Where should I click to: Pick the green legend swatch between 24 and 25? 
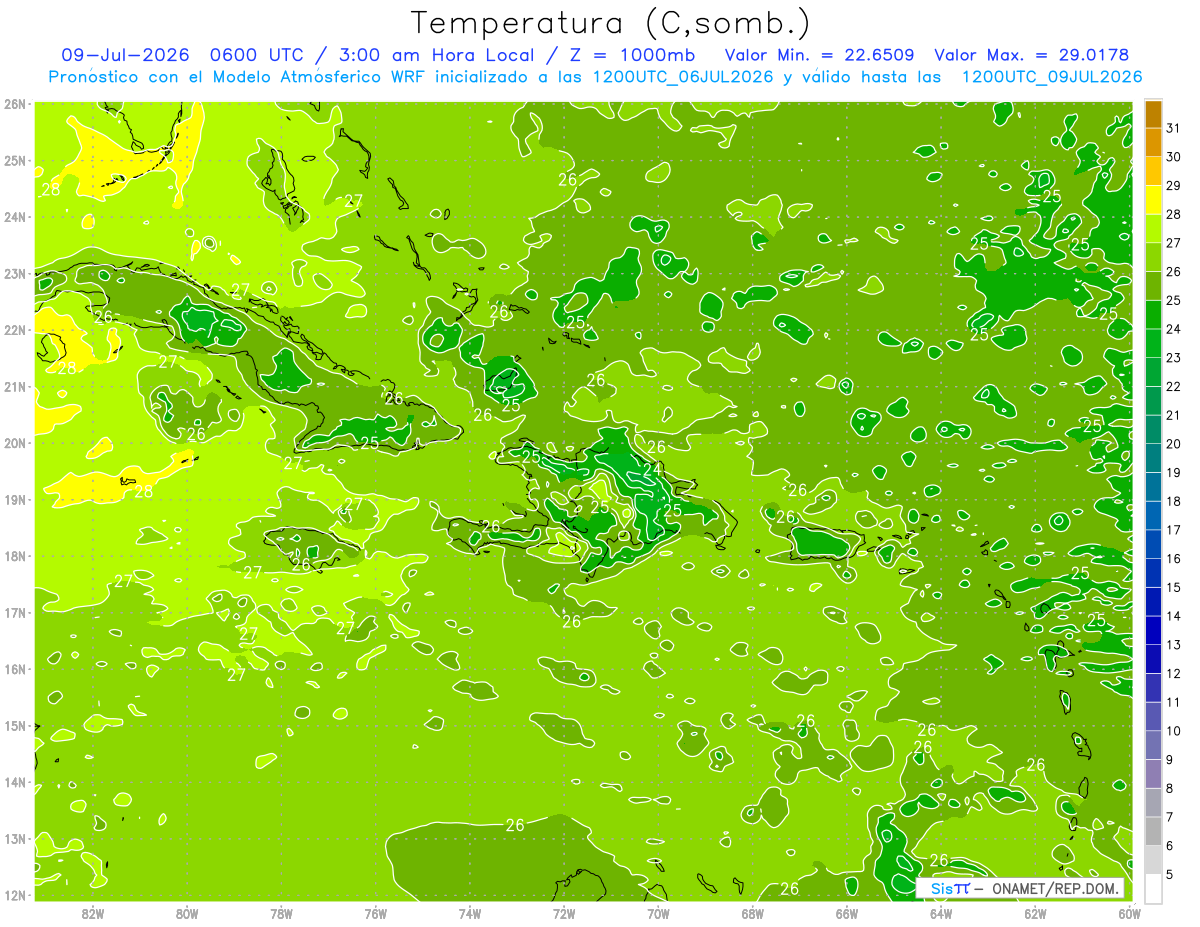tap(1153, 314)
